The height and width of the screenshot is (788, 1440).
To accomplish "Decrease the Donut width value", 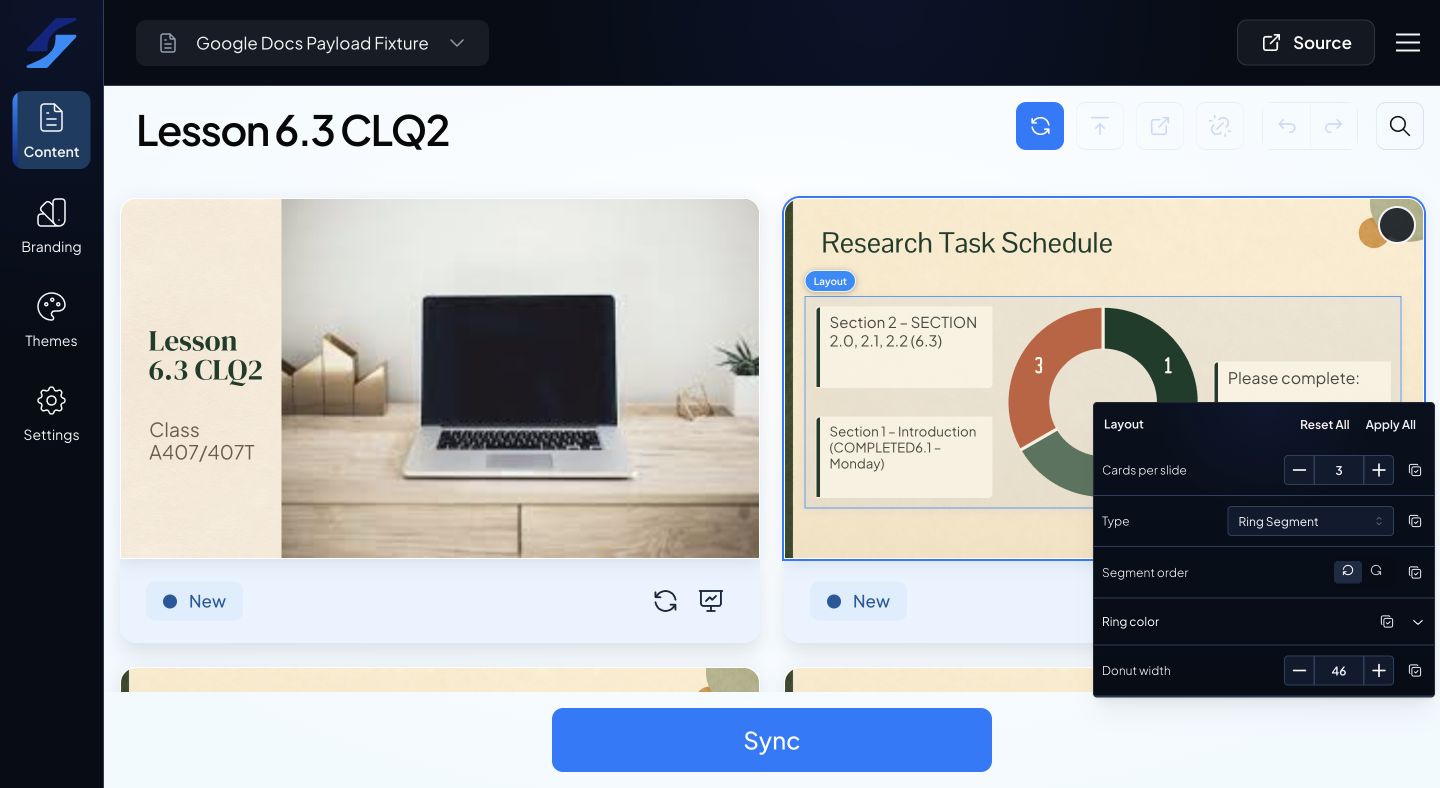I will (1299, 671).
